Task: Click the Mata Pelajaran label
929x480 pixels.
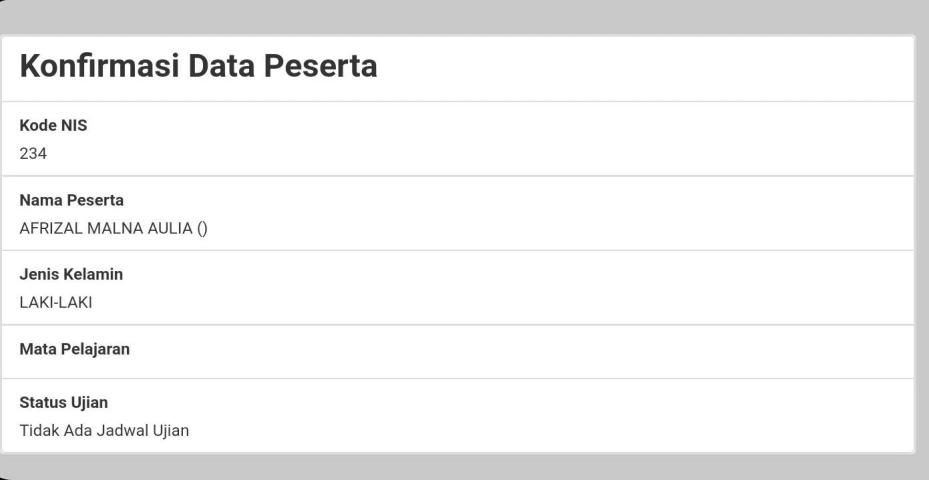Action: point(75,350)
